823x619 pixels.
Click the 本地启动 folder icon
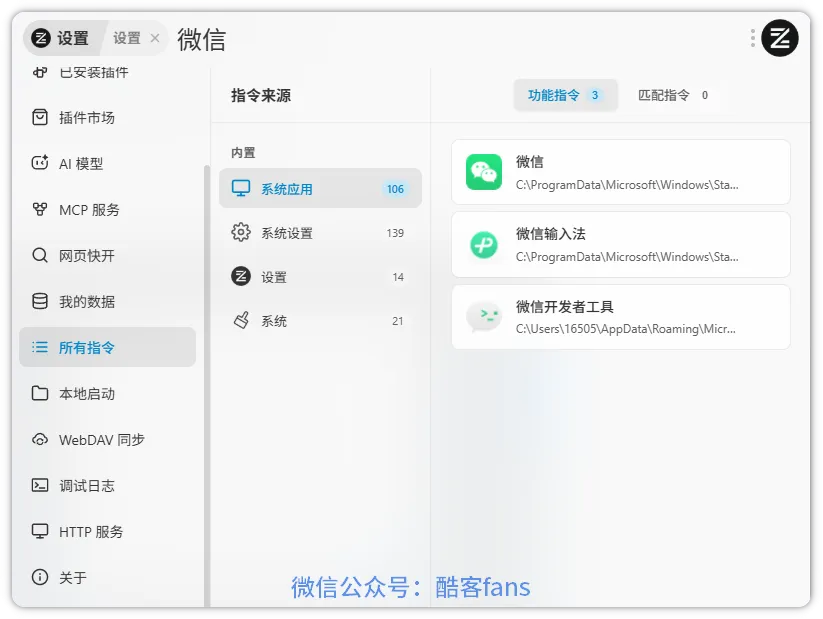[x=40, y=393]
